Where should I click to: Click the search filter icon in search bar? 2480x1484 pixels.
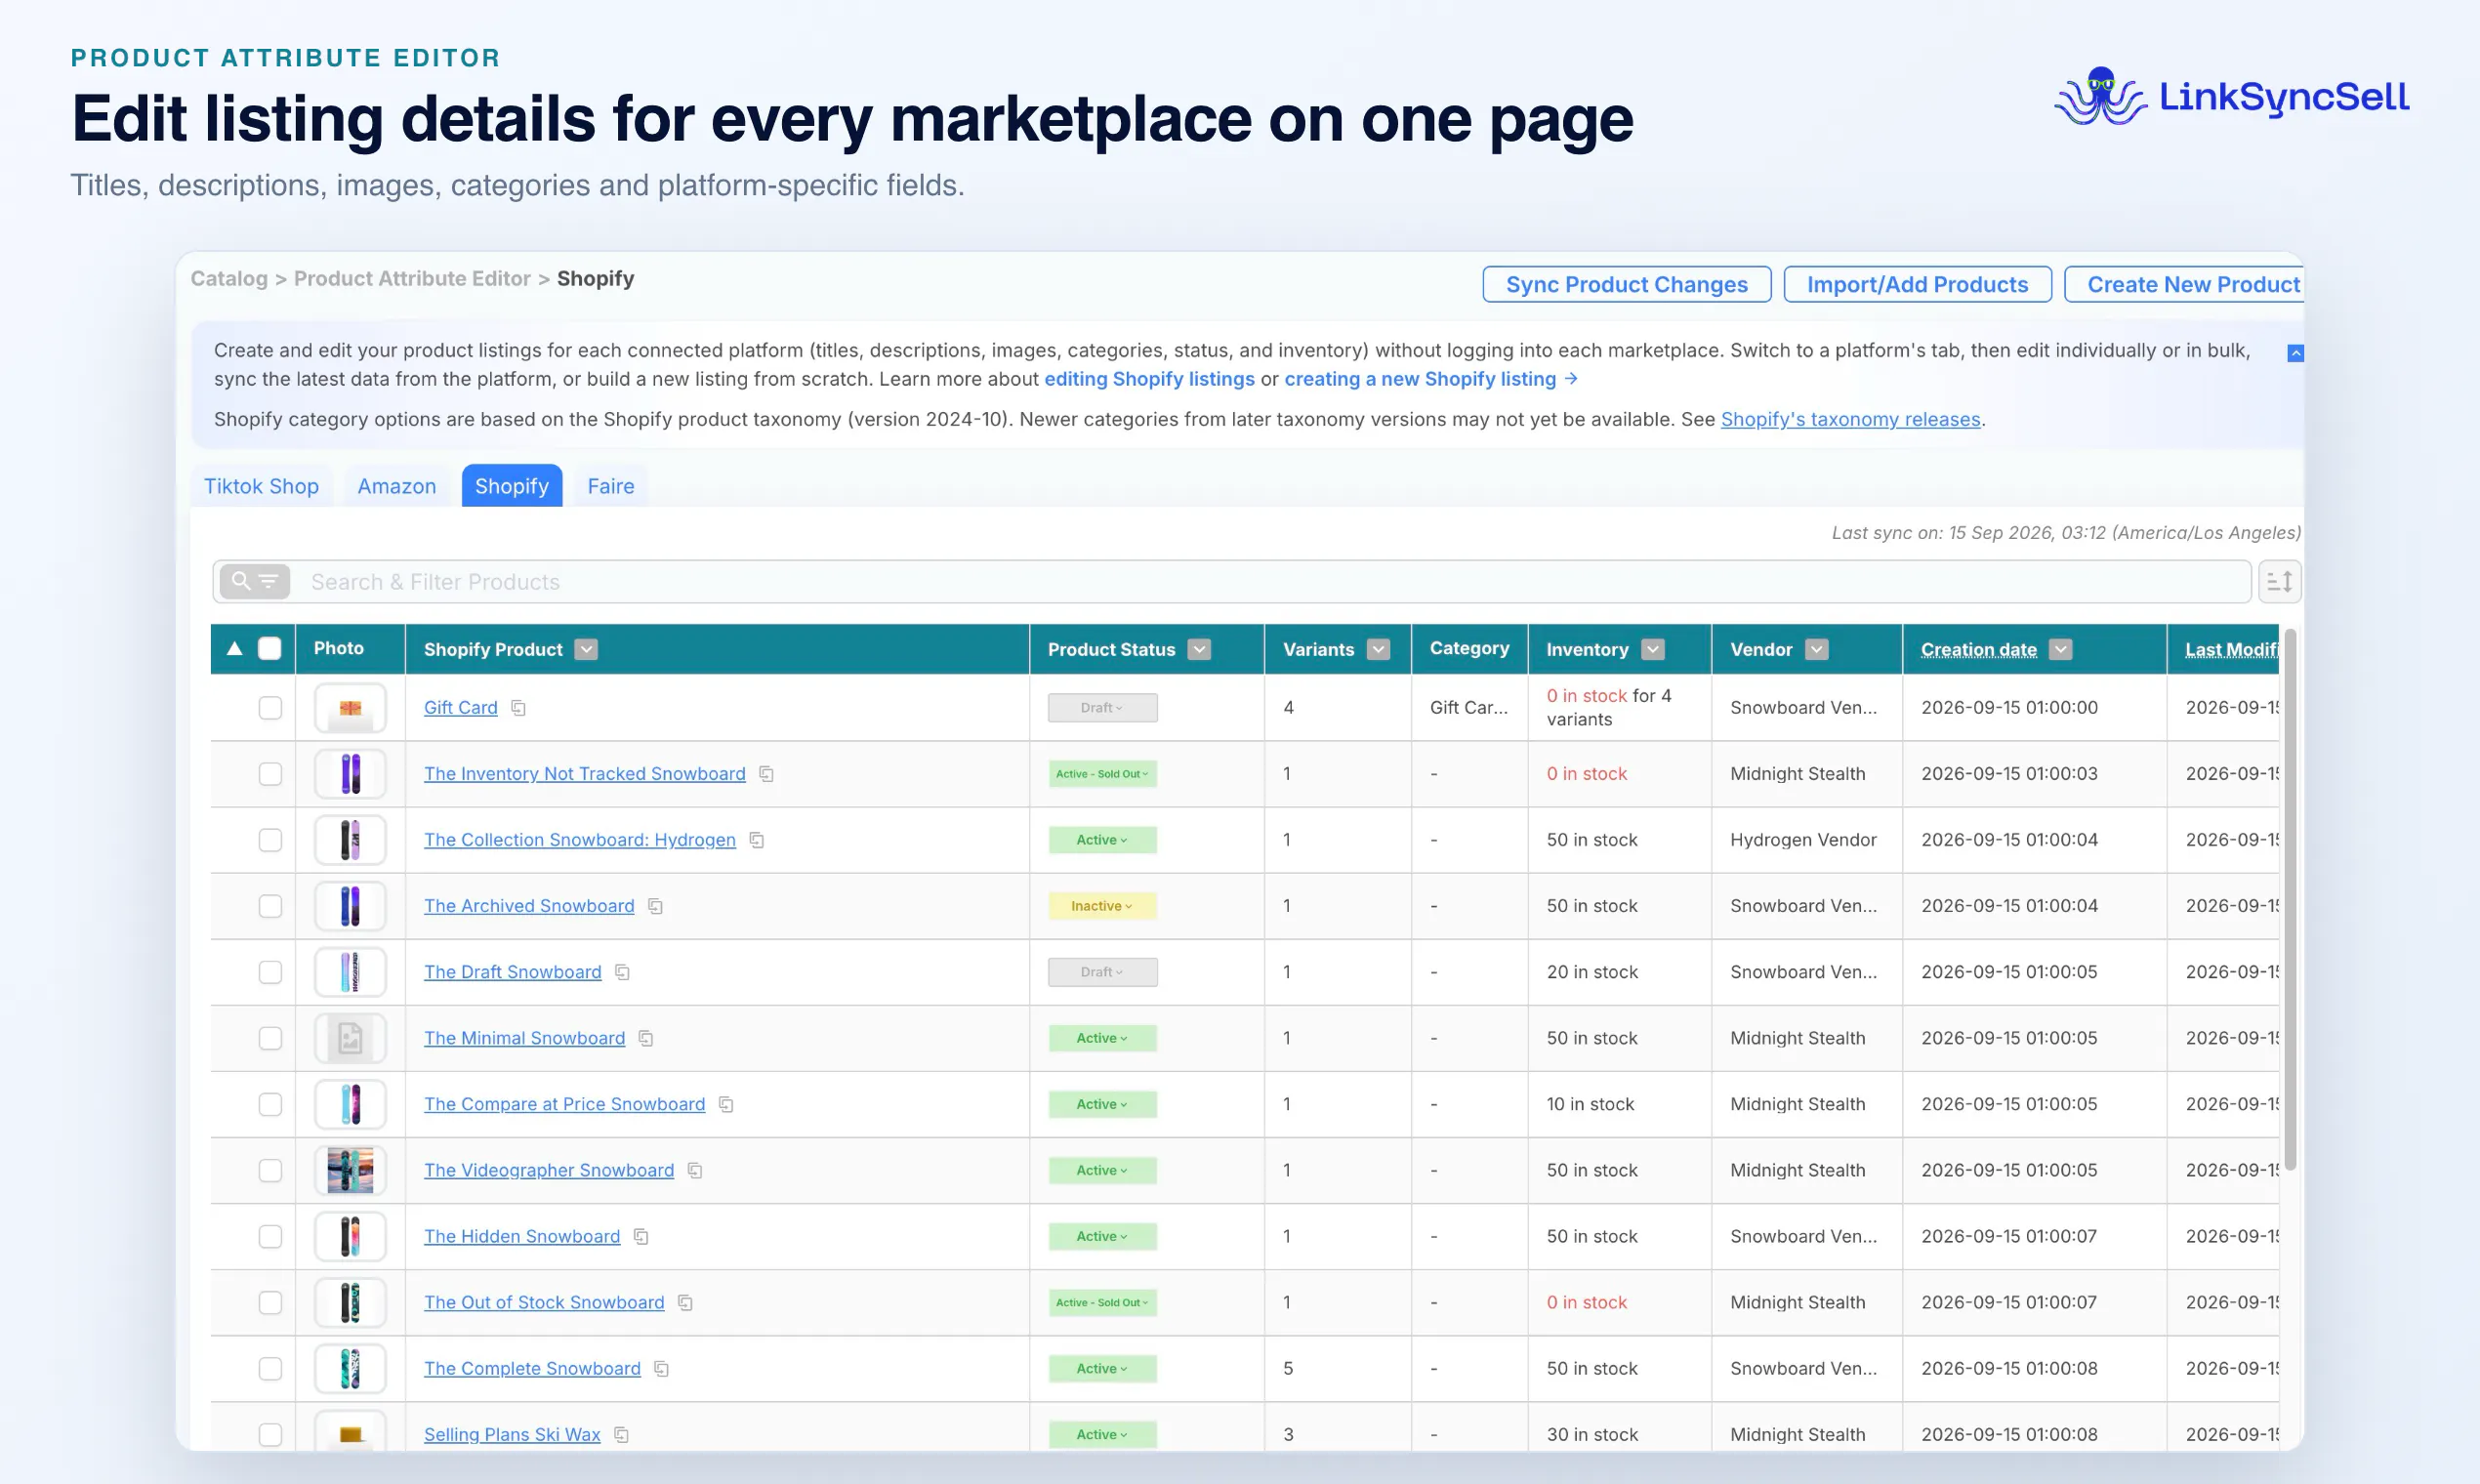click(255, 582)
